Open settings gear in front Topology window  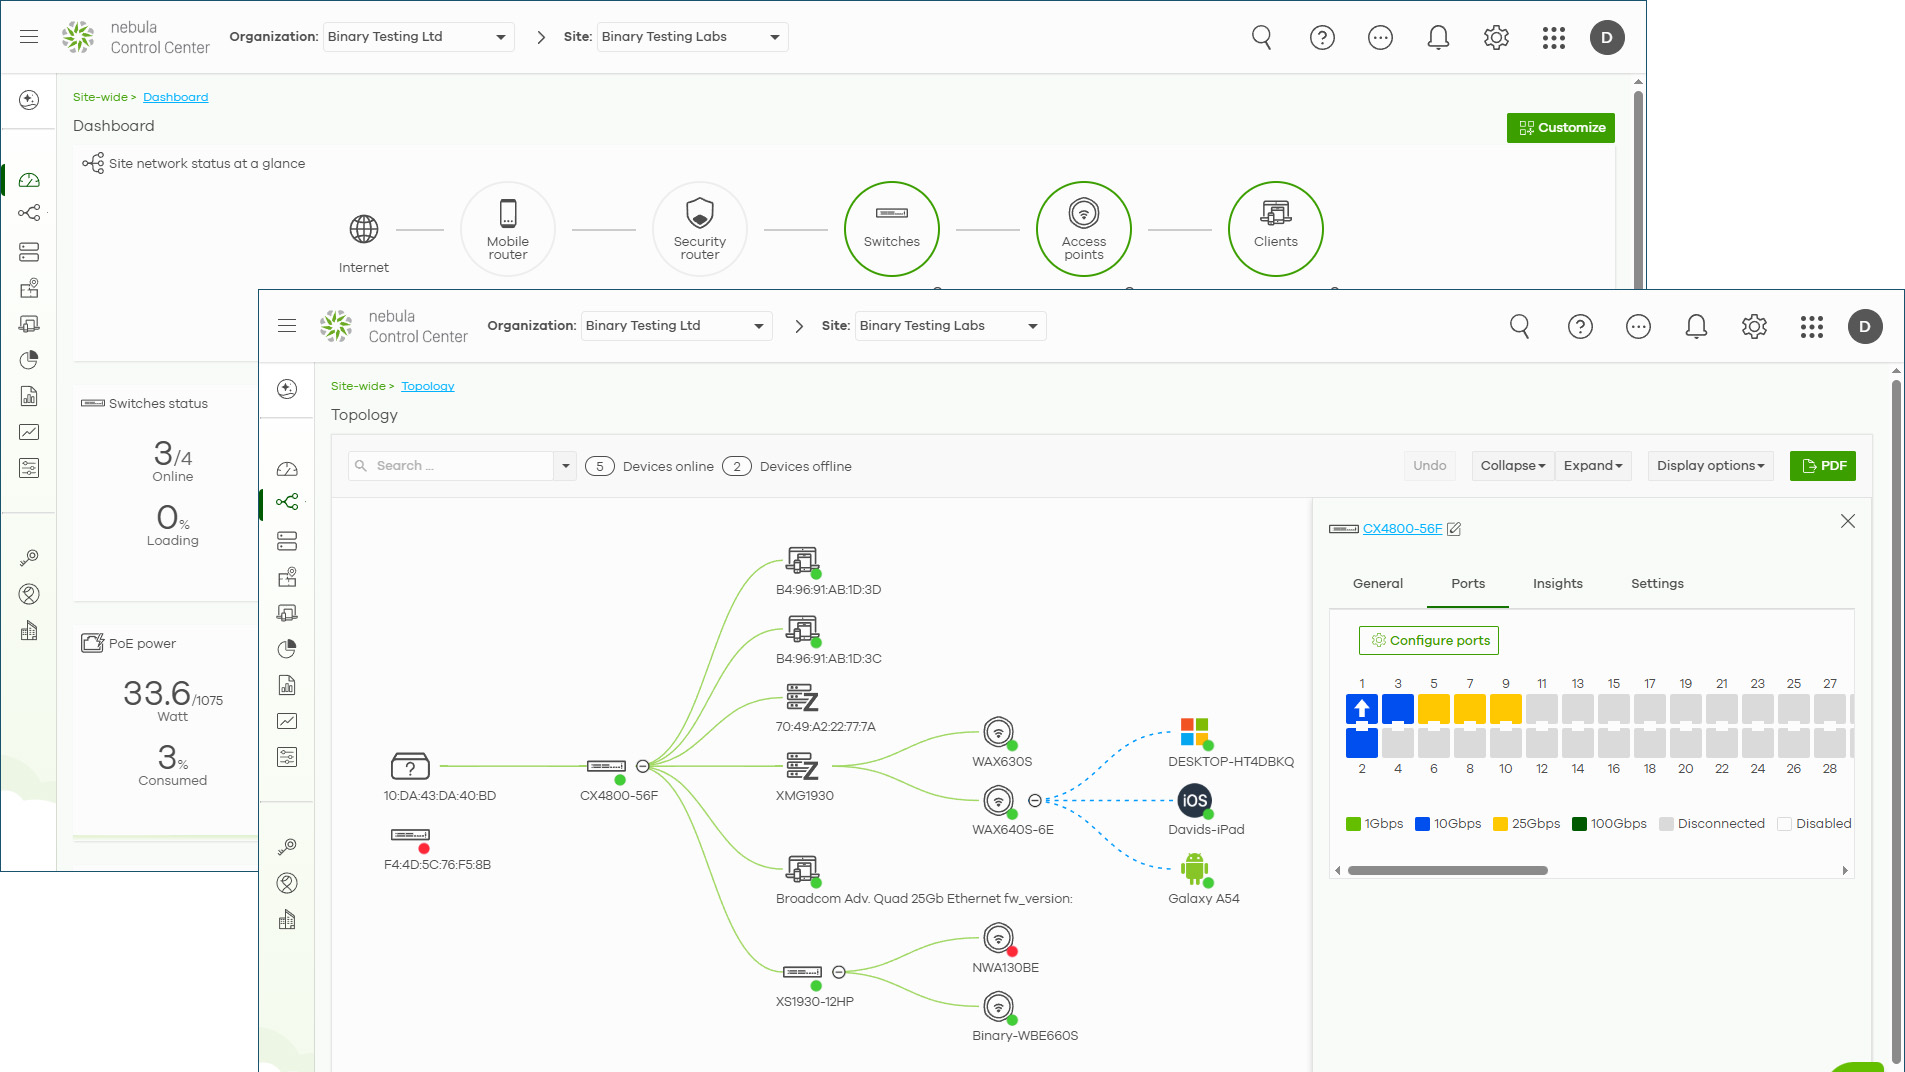click(1754, 326)
